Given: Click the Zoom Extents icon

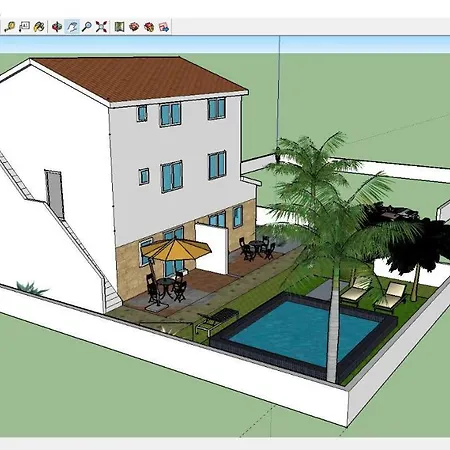Looking at the screenshot, I should pos(102,27).
